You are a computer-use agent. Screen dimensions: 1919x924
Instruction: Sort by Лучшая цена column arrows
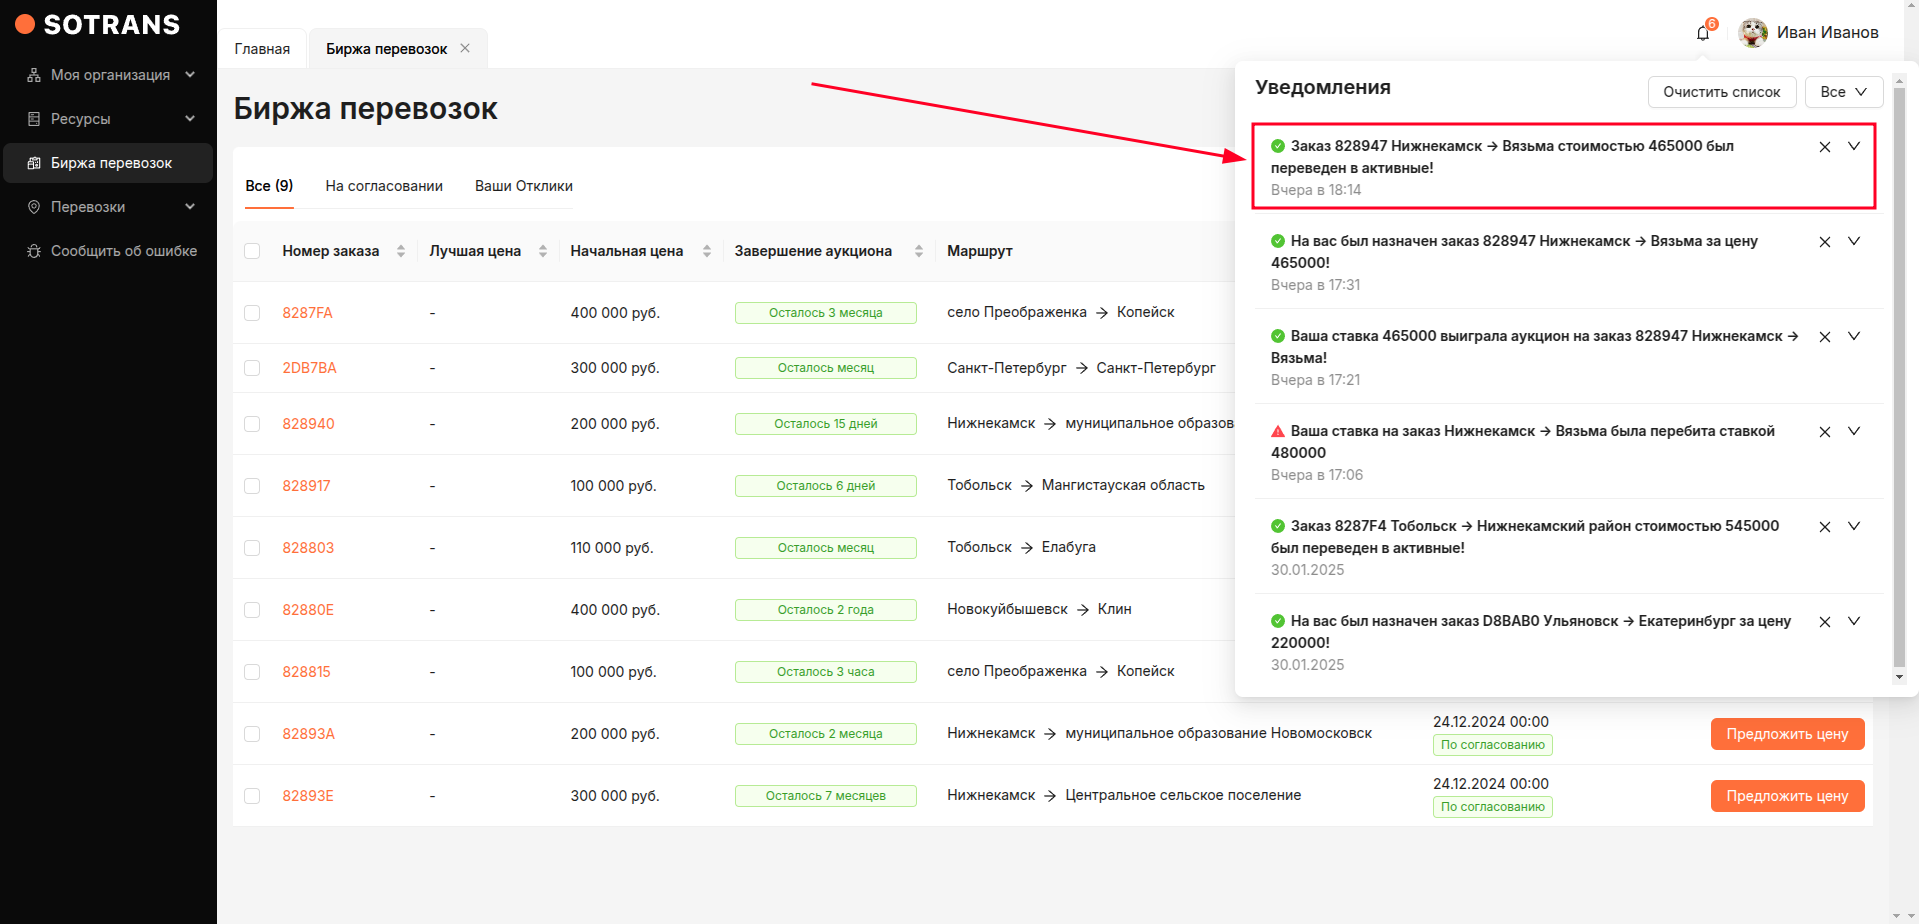[x=543, y=251]
